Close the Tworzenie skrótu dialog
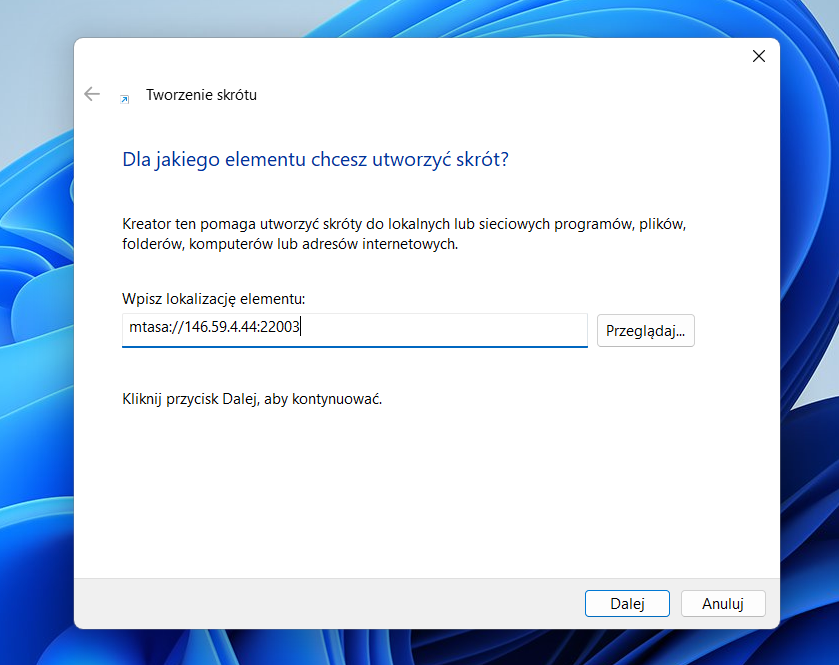The height and width of the screenshot is (665, 839). click(758, 56)
